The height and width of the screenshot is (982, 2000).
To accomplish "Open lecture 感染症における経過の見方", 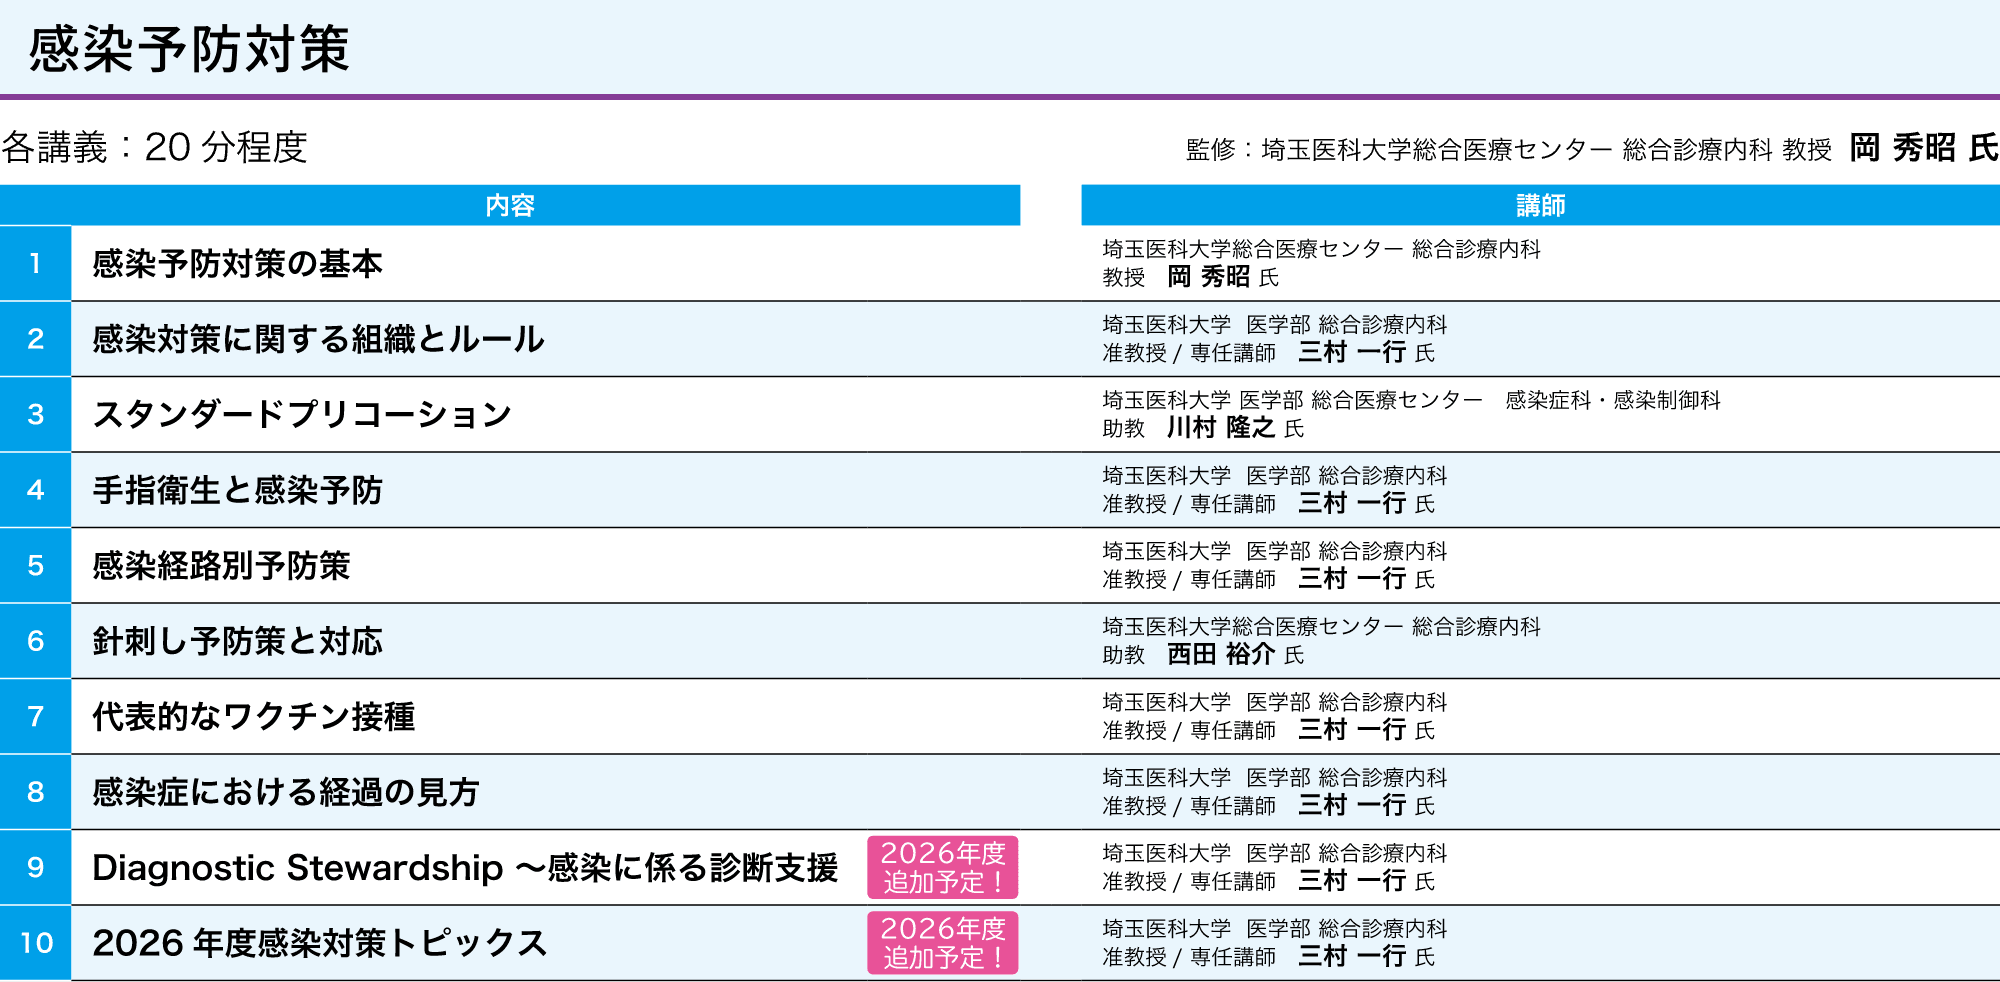I will 285,793.
